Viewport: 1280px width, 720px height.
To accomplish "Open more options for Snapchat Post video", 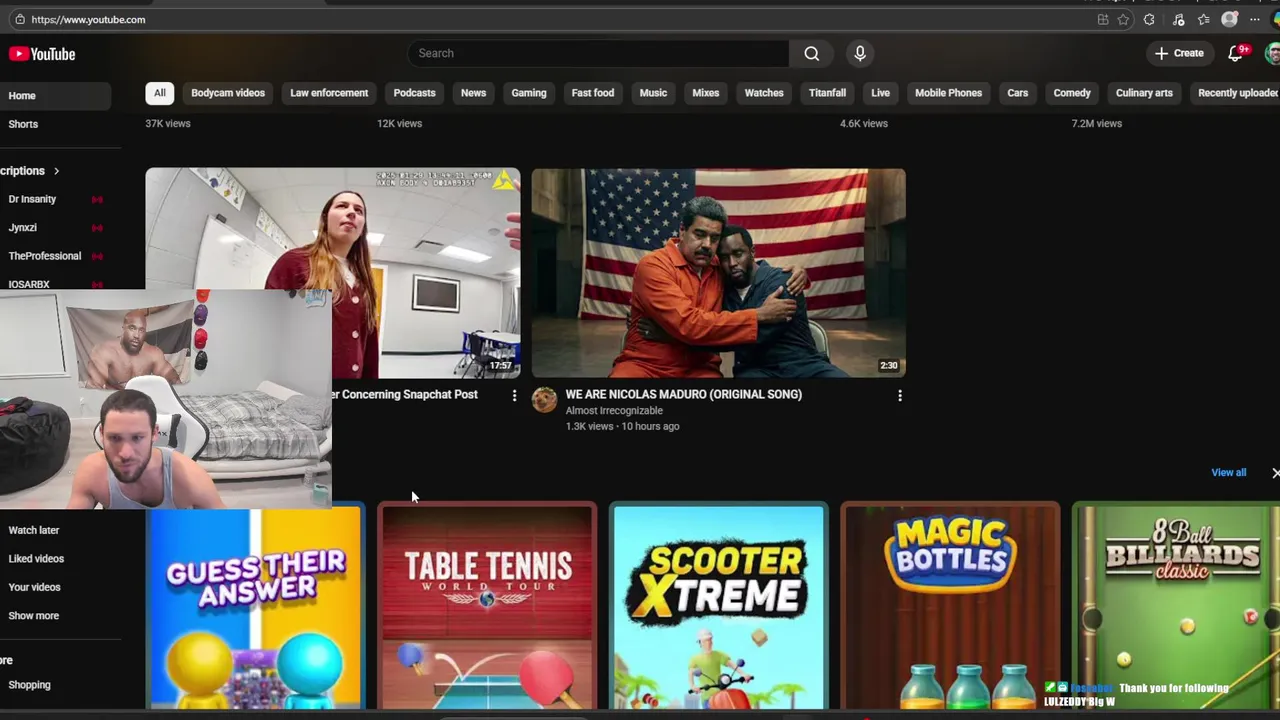I will point(514,396).
